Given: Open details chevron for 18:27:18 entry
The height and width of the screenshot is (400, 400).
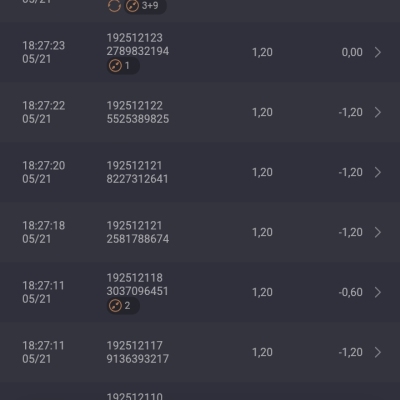Looking at the screenshot, I should tap(378, 232).
